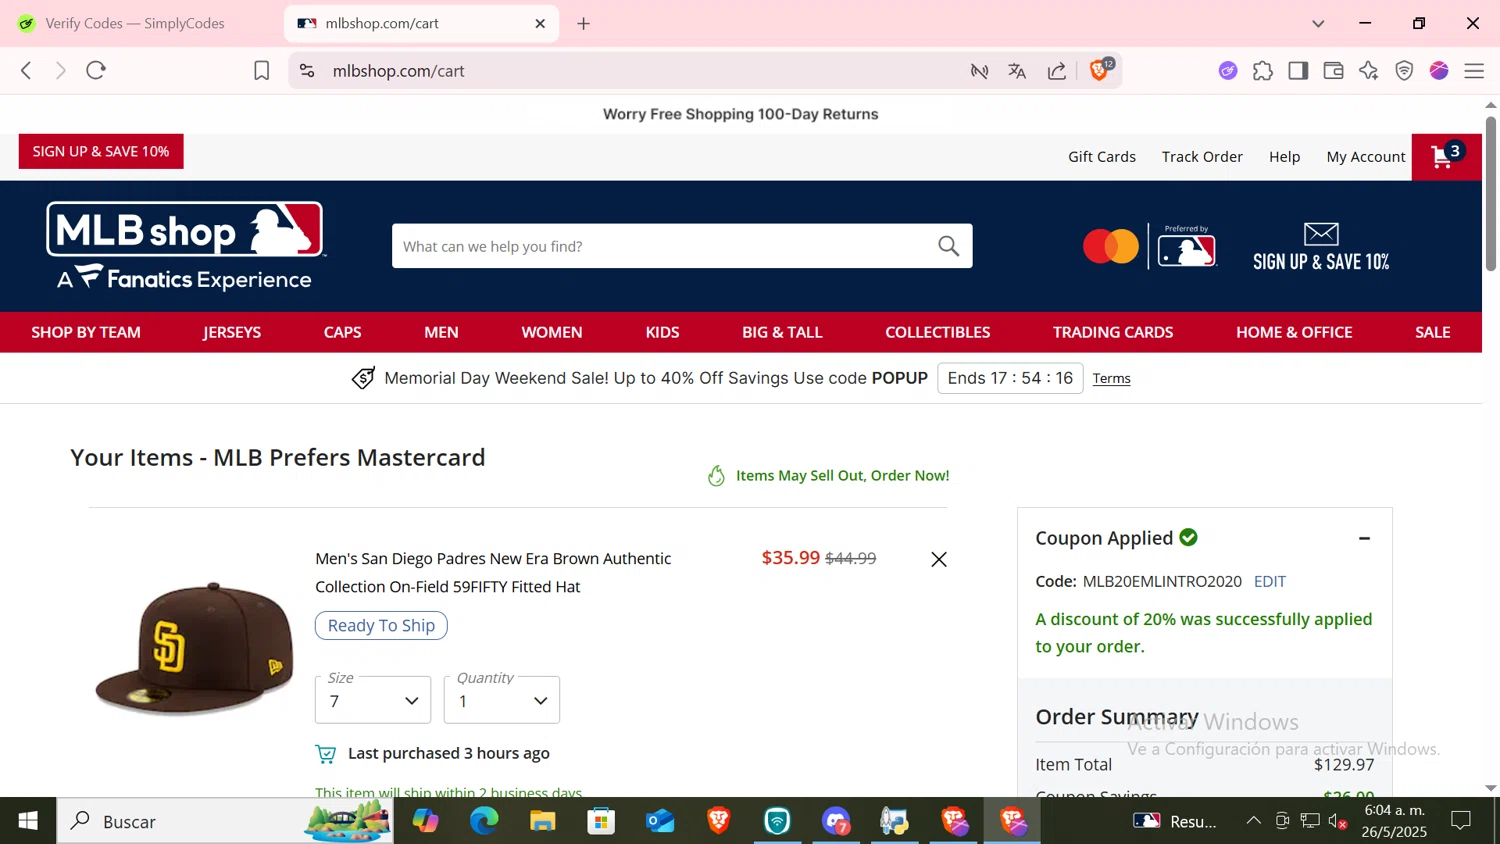Go back using the browser back arrow

tap(26, 70)
